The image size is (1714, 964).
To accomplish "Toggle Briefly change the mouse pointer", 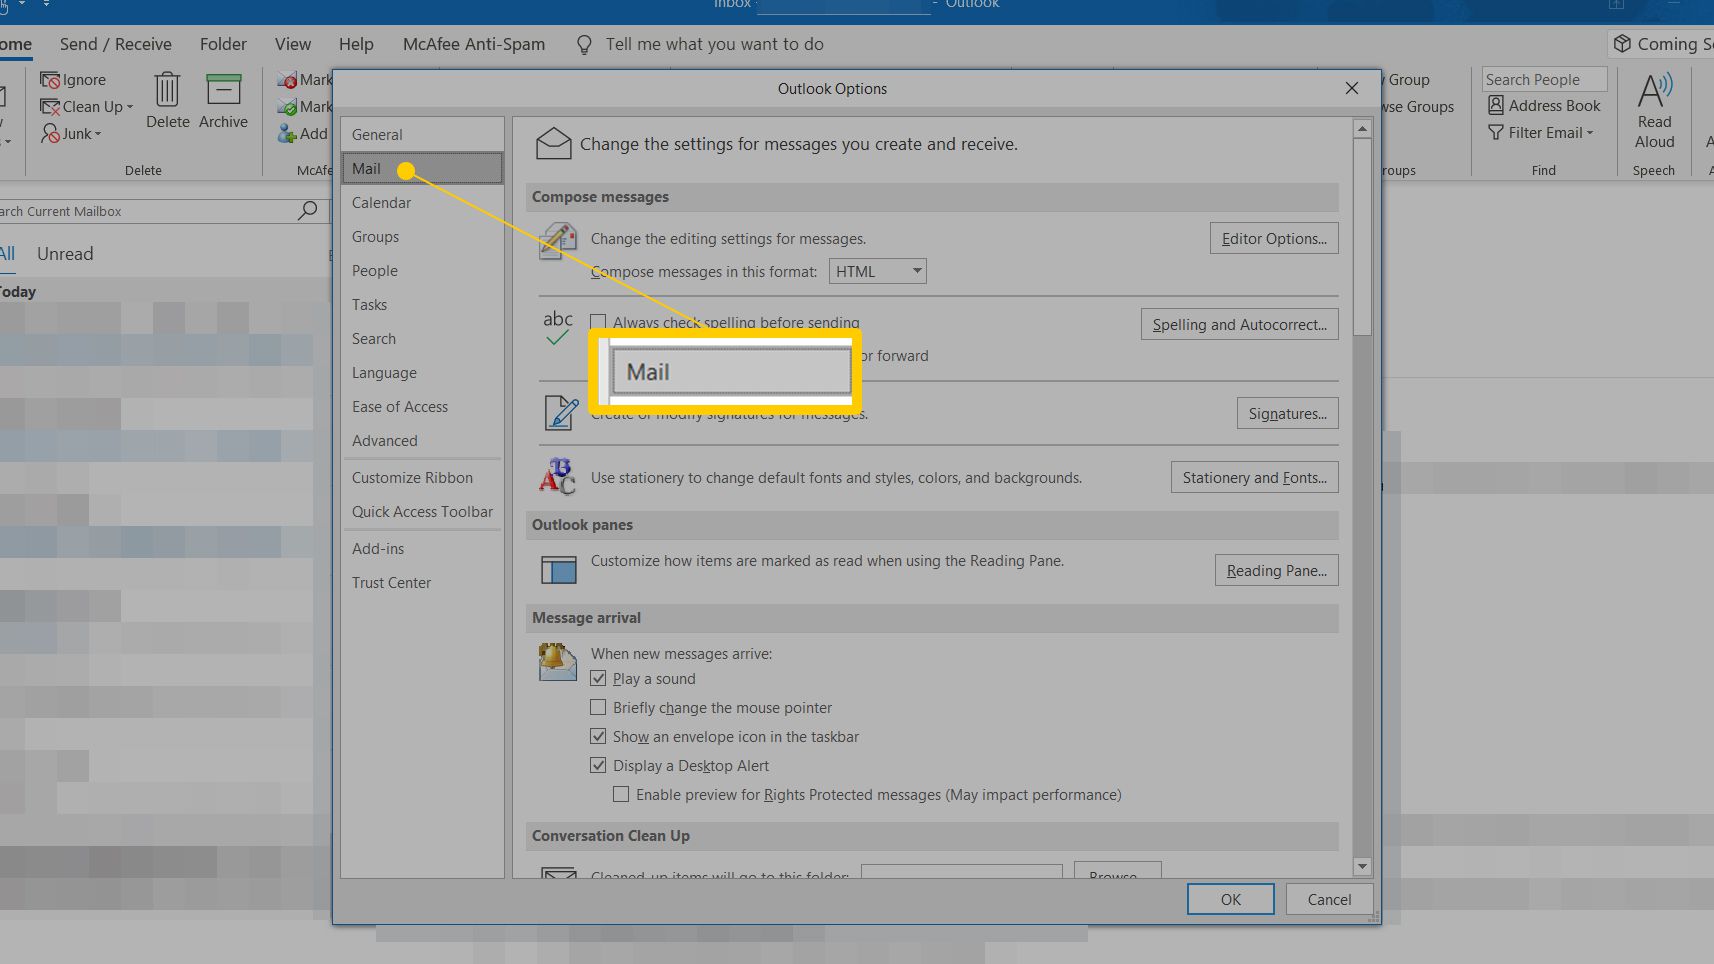I will tap(598, 707).
